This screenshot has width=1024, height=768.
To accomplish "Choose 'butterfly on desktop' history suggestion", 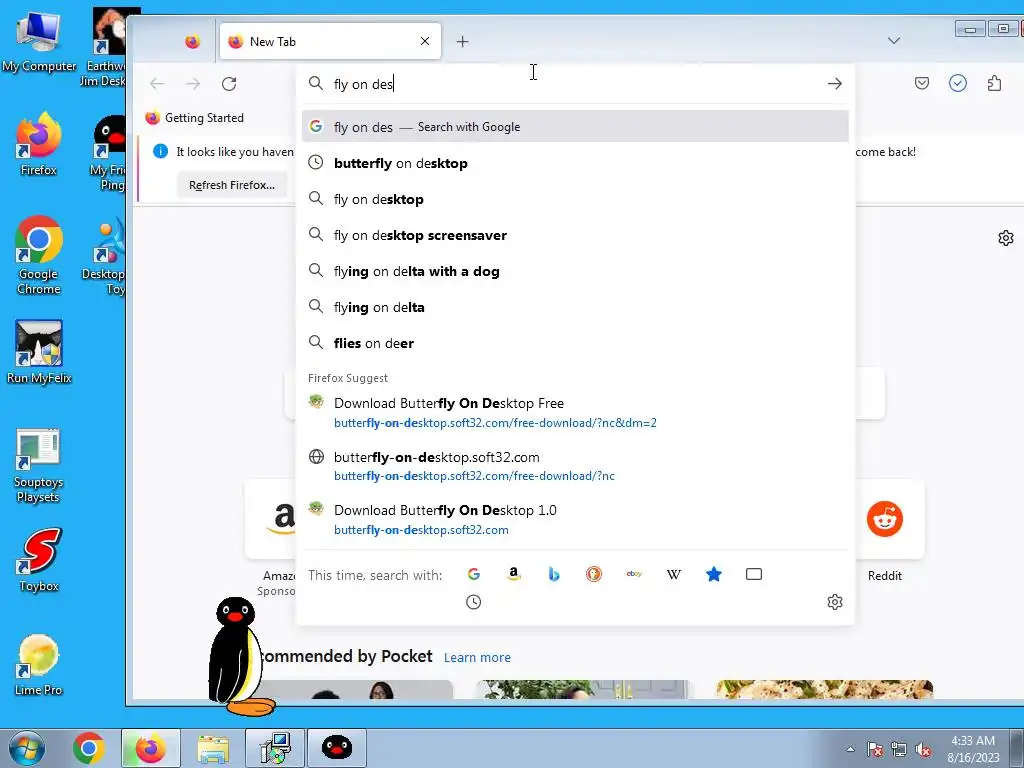I will pos(575,163).
